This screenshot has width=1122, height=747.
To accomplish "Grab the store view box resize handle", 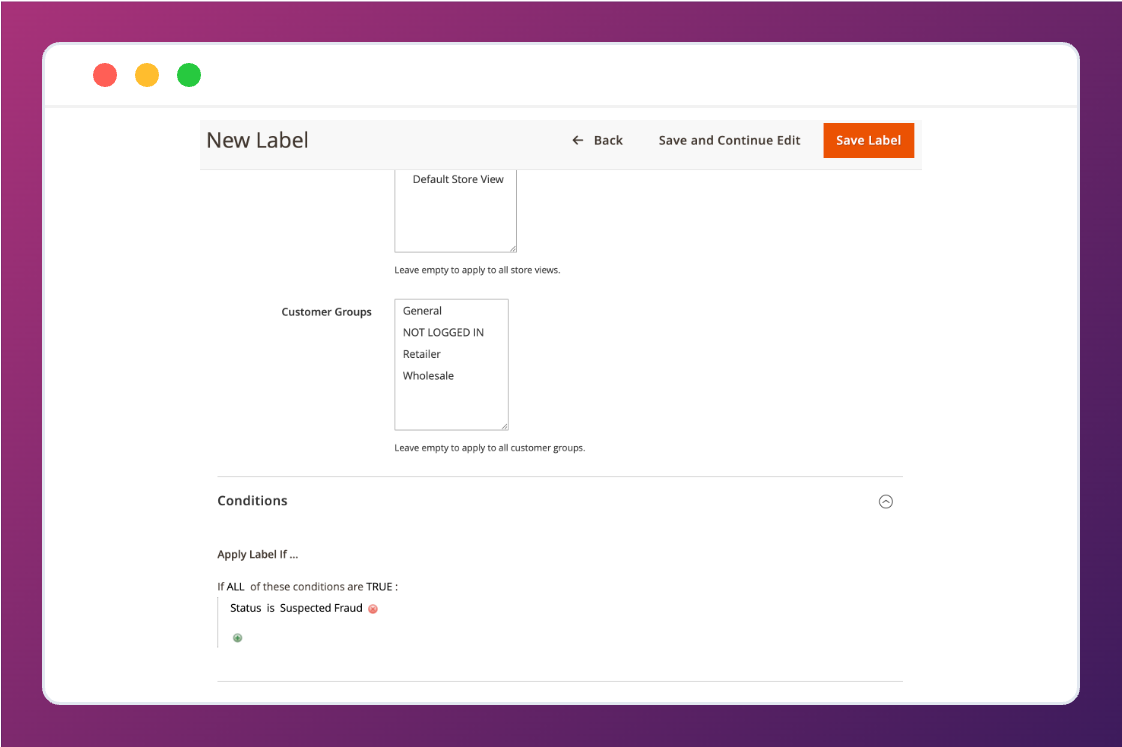I will point(512,248).
